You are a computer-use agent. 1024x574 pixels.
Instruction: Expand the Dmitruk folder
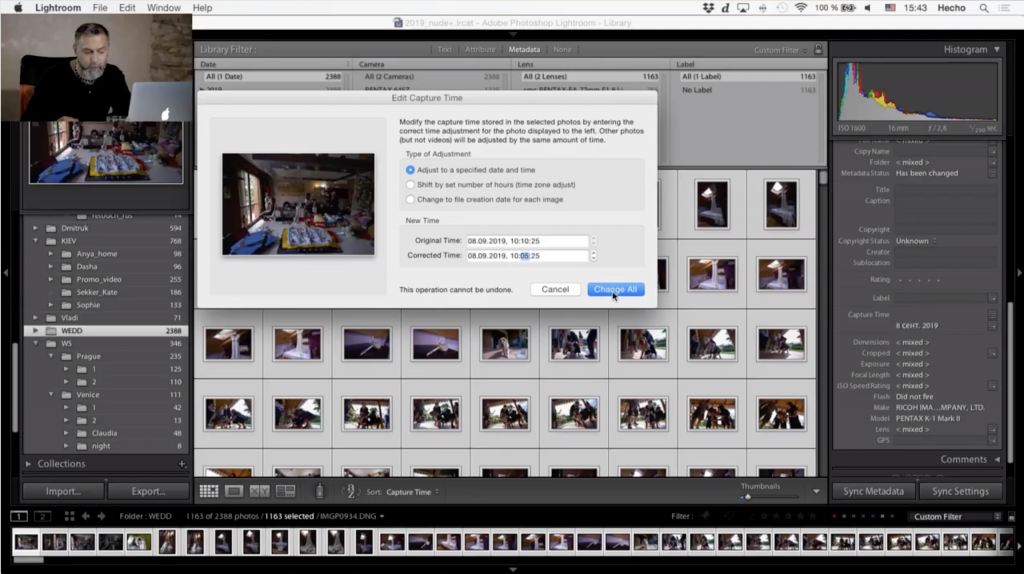35,229
